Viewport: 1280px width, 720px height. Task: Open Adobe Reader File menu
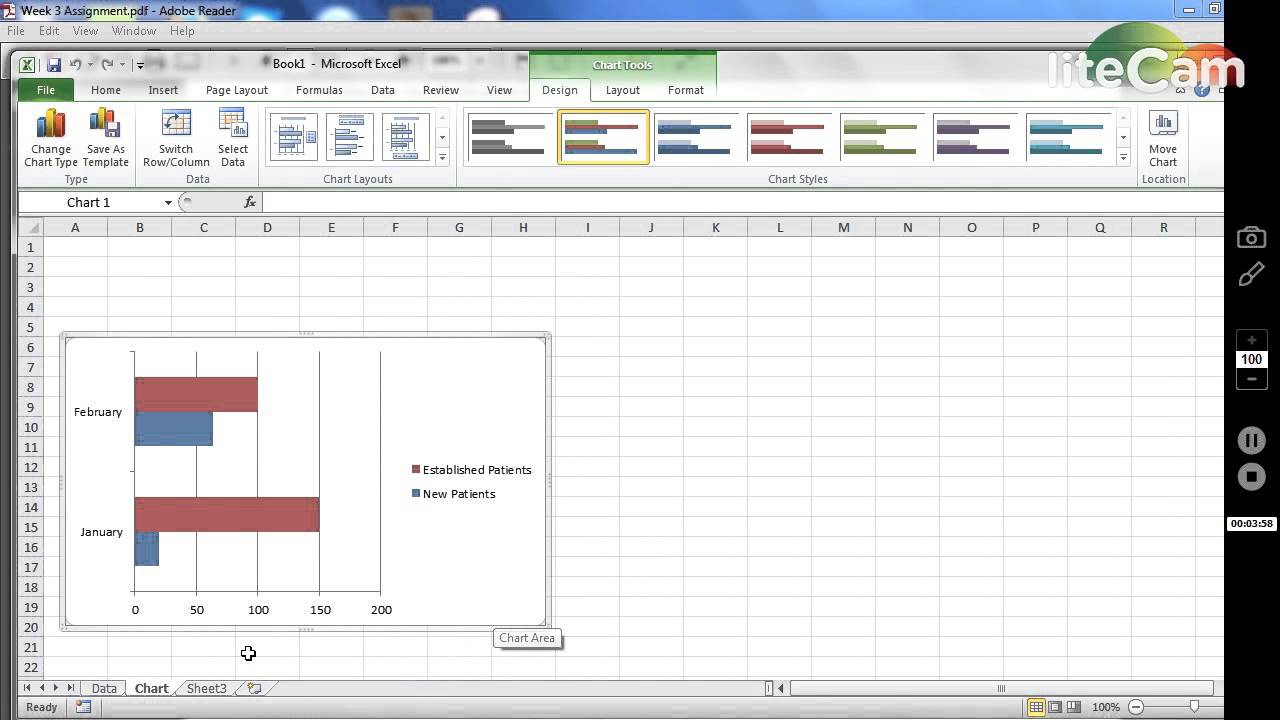pos(15,31)
